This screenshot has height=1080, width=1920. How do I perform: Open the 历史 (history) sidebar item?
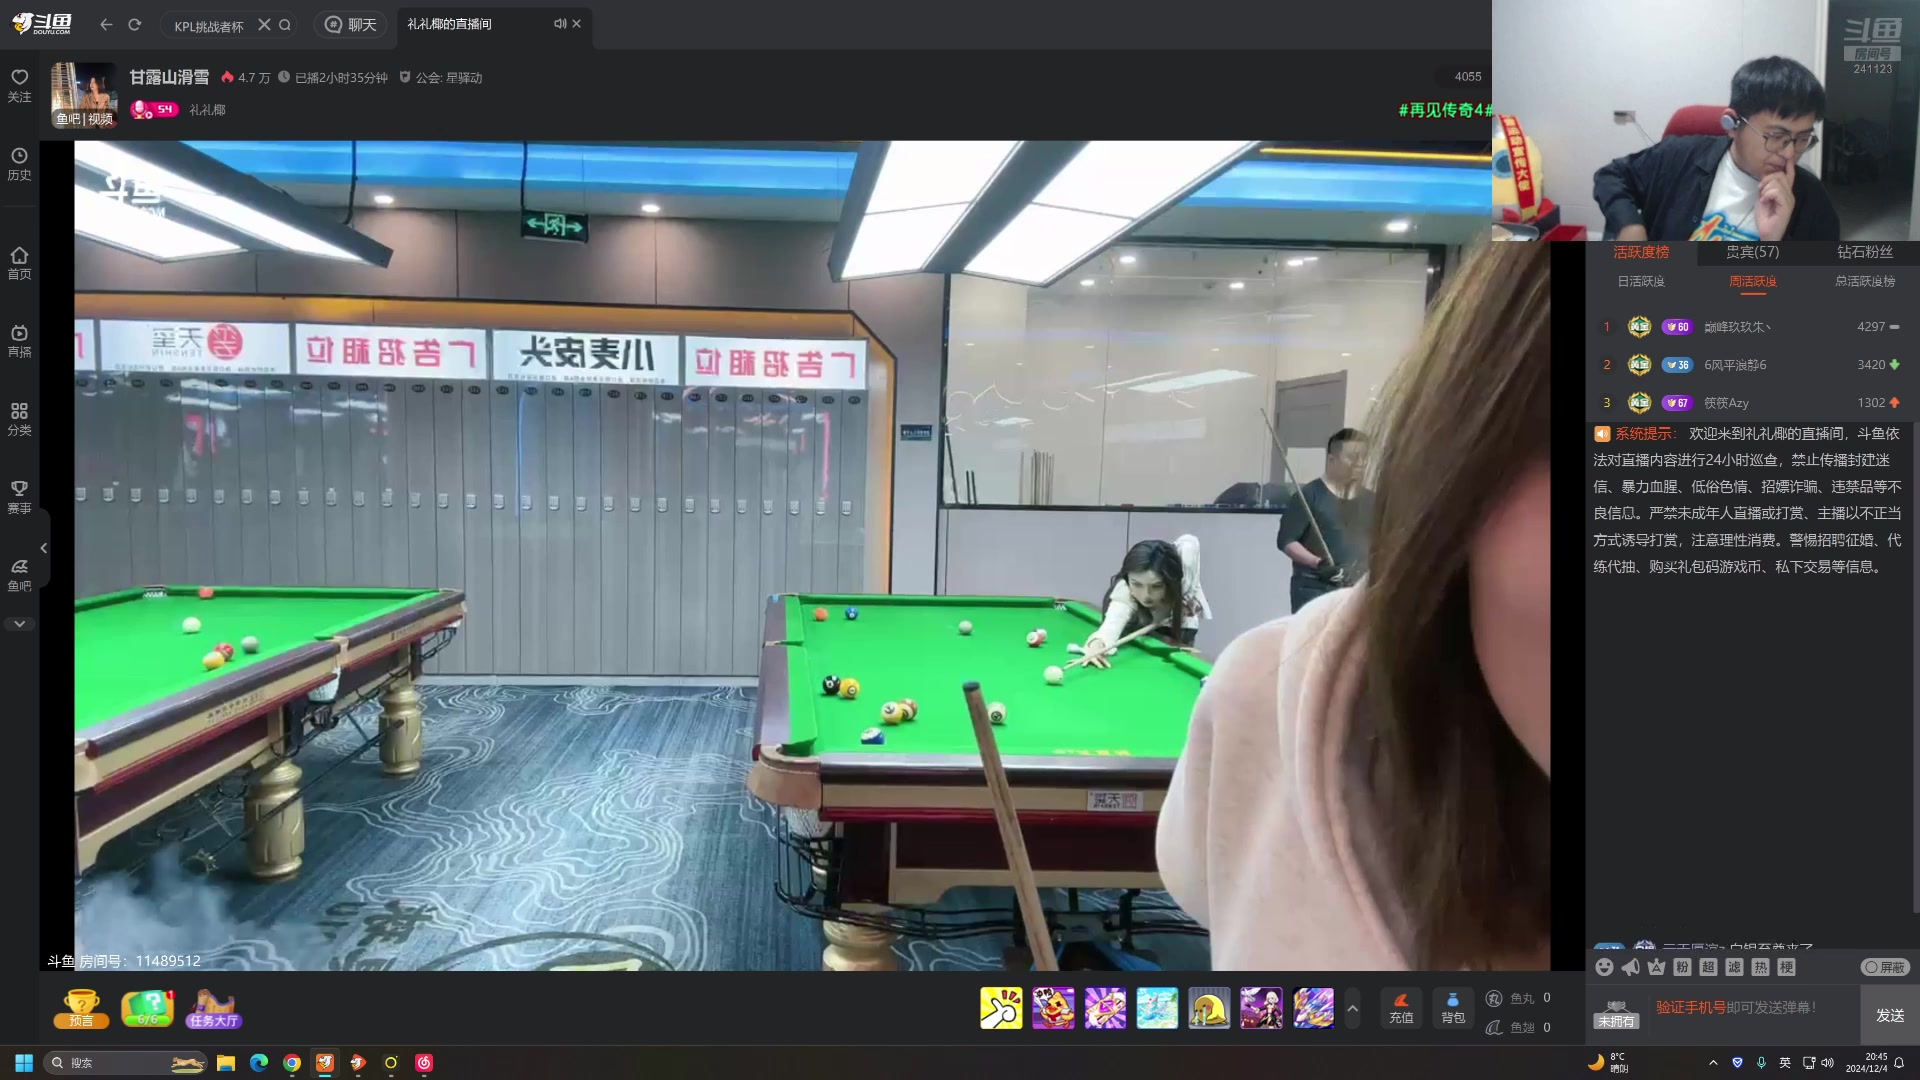(19, 164)
